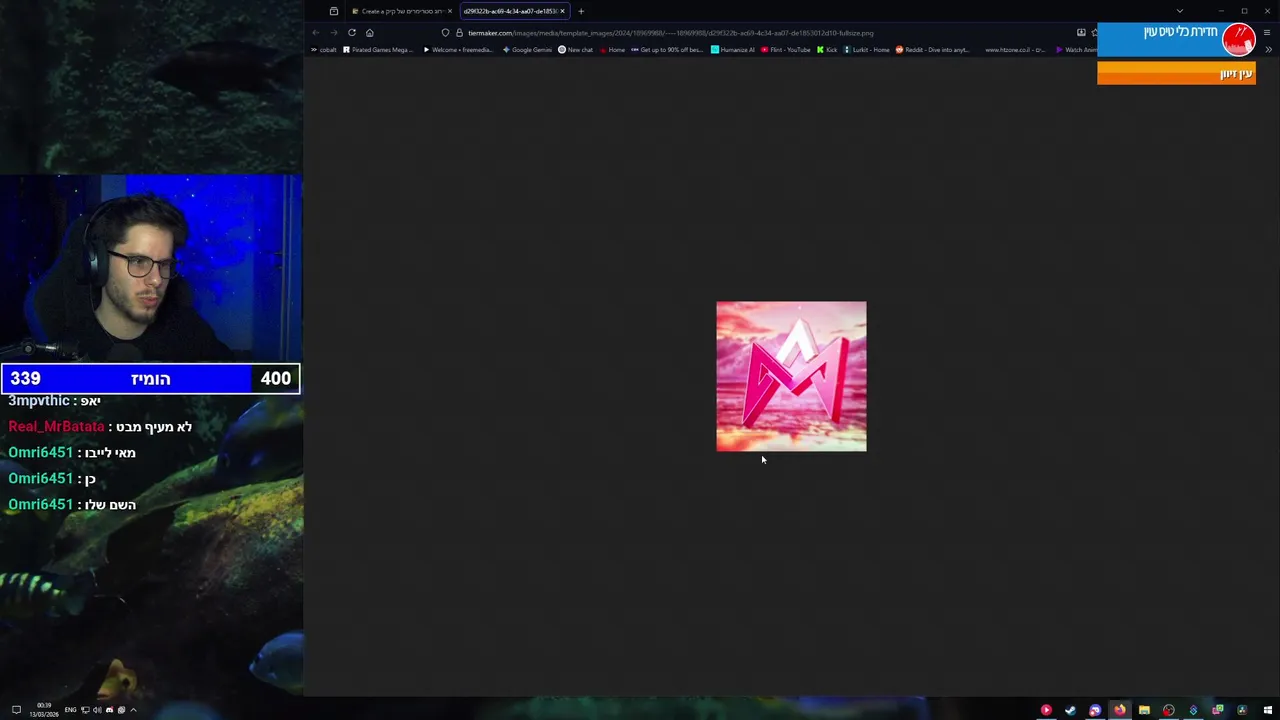Open the Welcome freemedia bookmark
This screenshot has height=720, width=1280.
457,50
